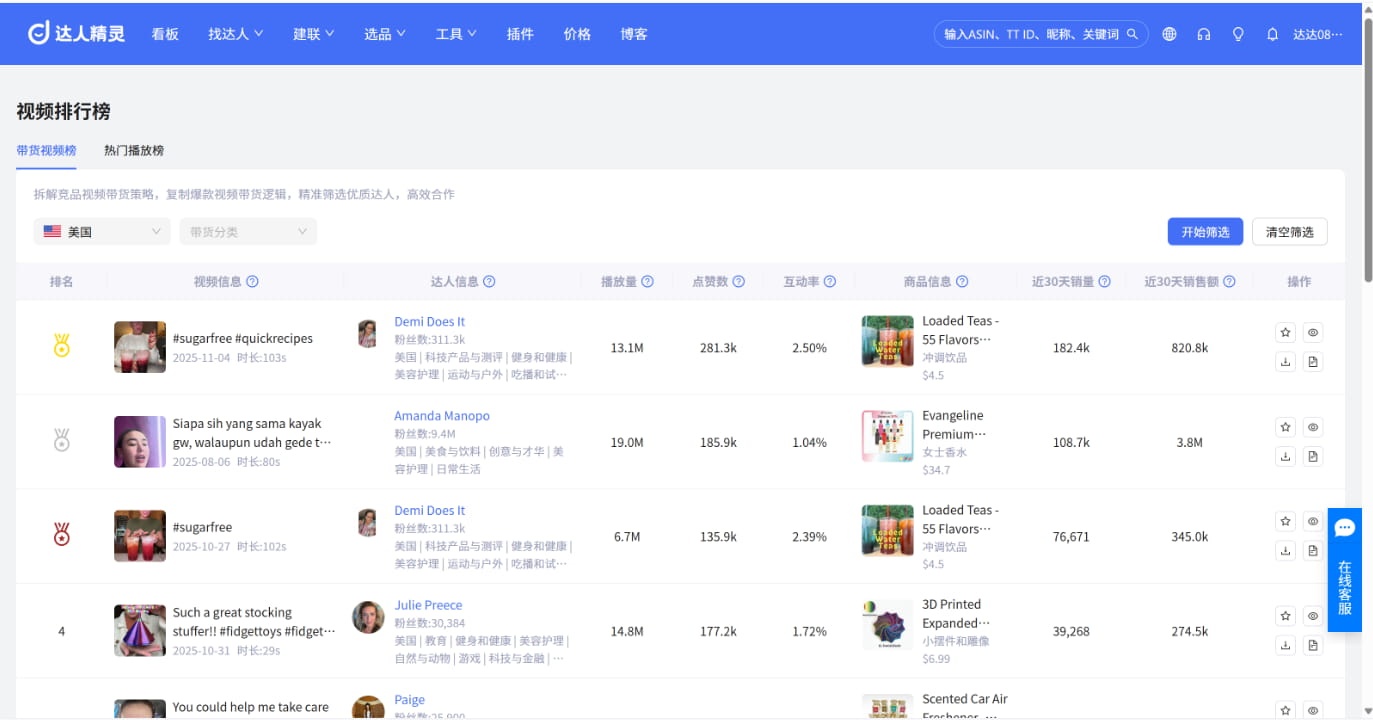Click the download icon on Demi Does It's row
This screenshot has width=1373, height=720.
pos(1285,361)
